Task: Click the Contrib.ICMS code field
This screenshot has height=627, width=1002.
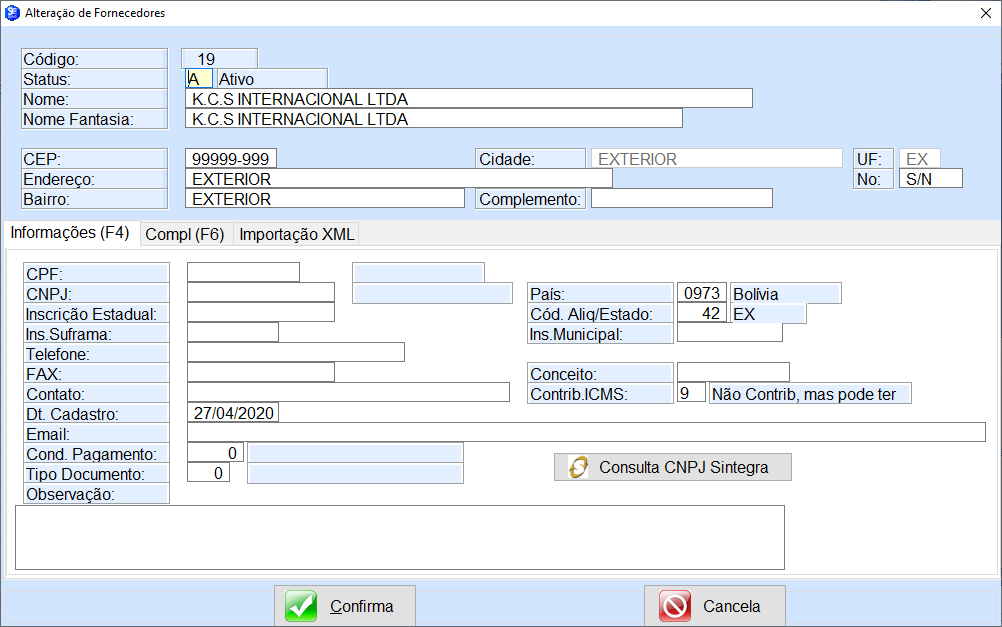Action: click(x=691, y=393)
